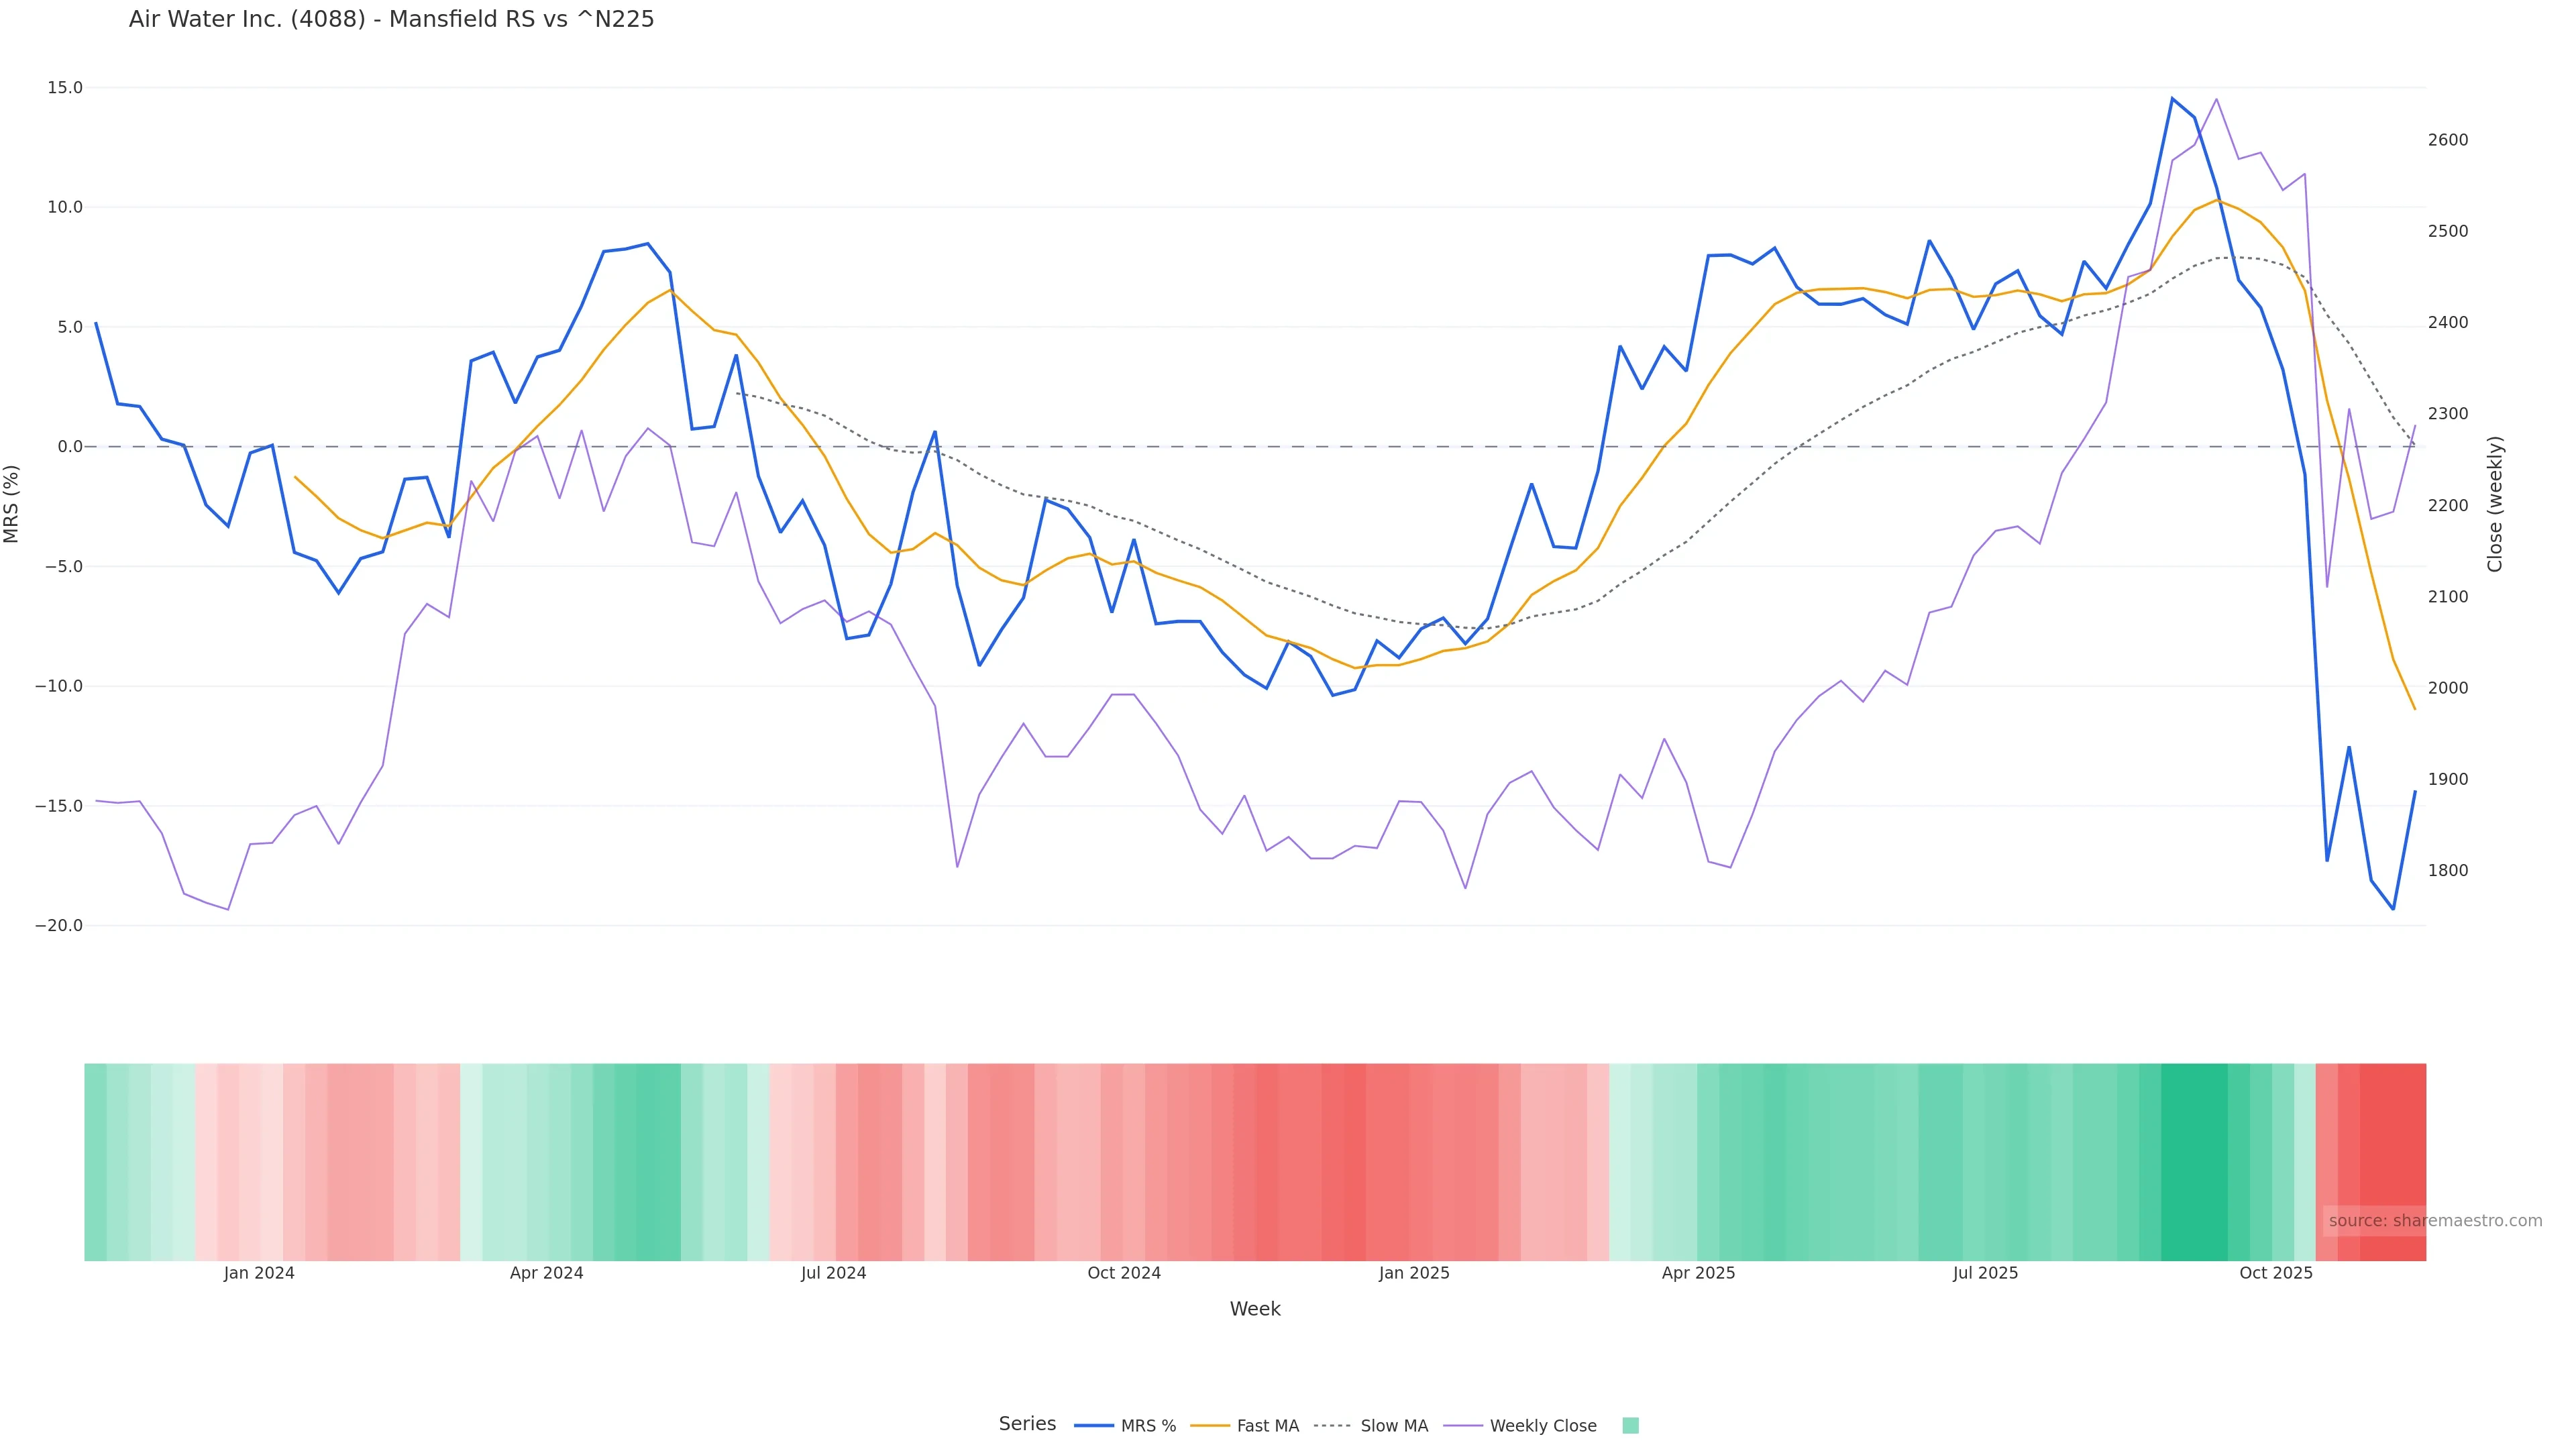Click the "Jan 2025" x-axis label
The image size is (2576, 1449).
[x=1413, y=1273]
